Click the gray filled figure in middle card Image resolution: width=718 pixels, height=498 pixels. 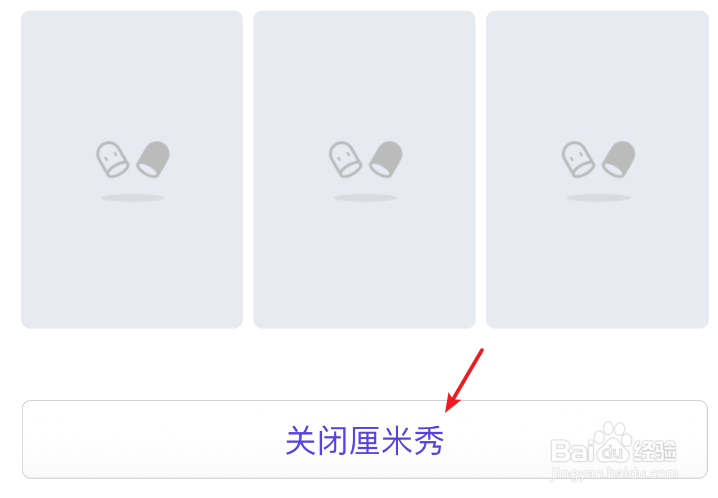(x=386, y=159)
